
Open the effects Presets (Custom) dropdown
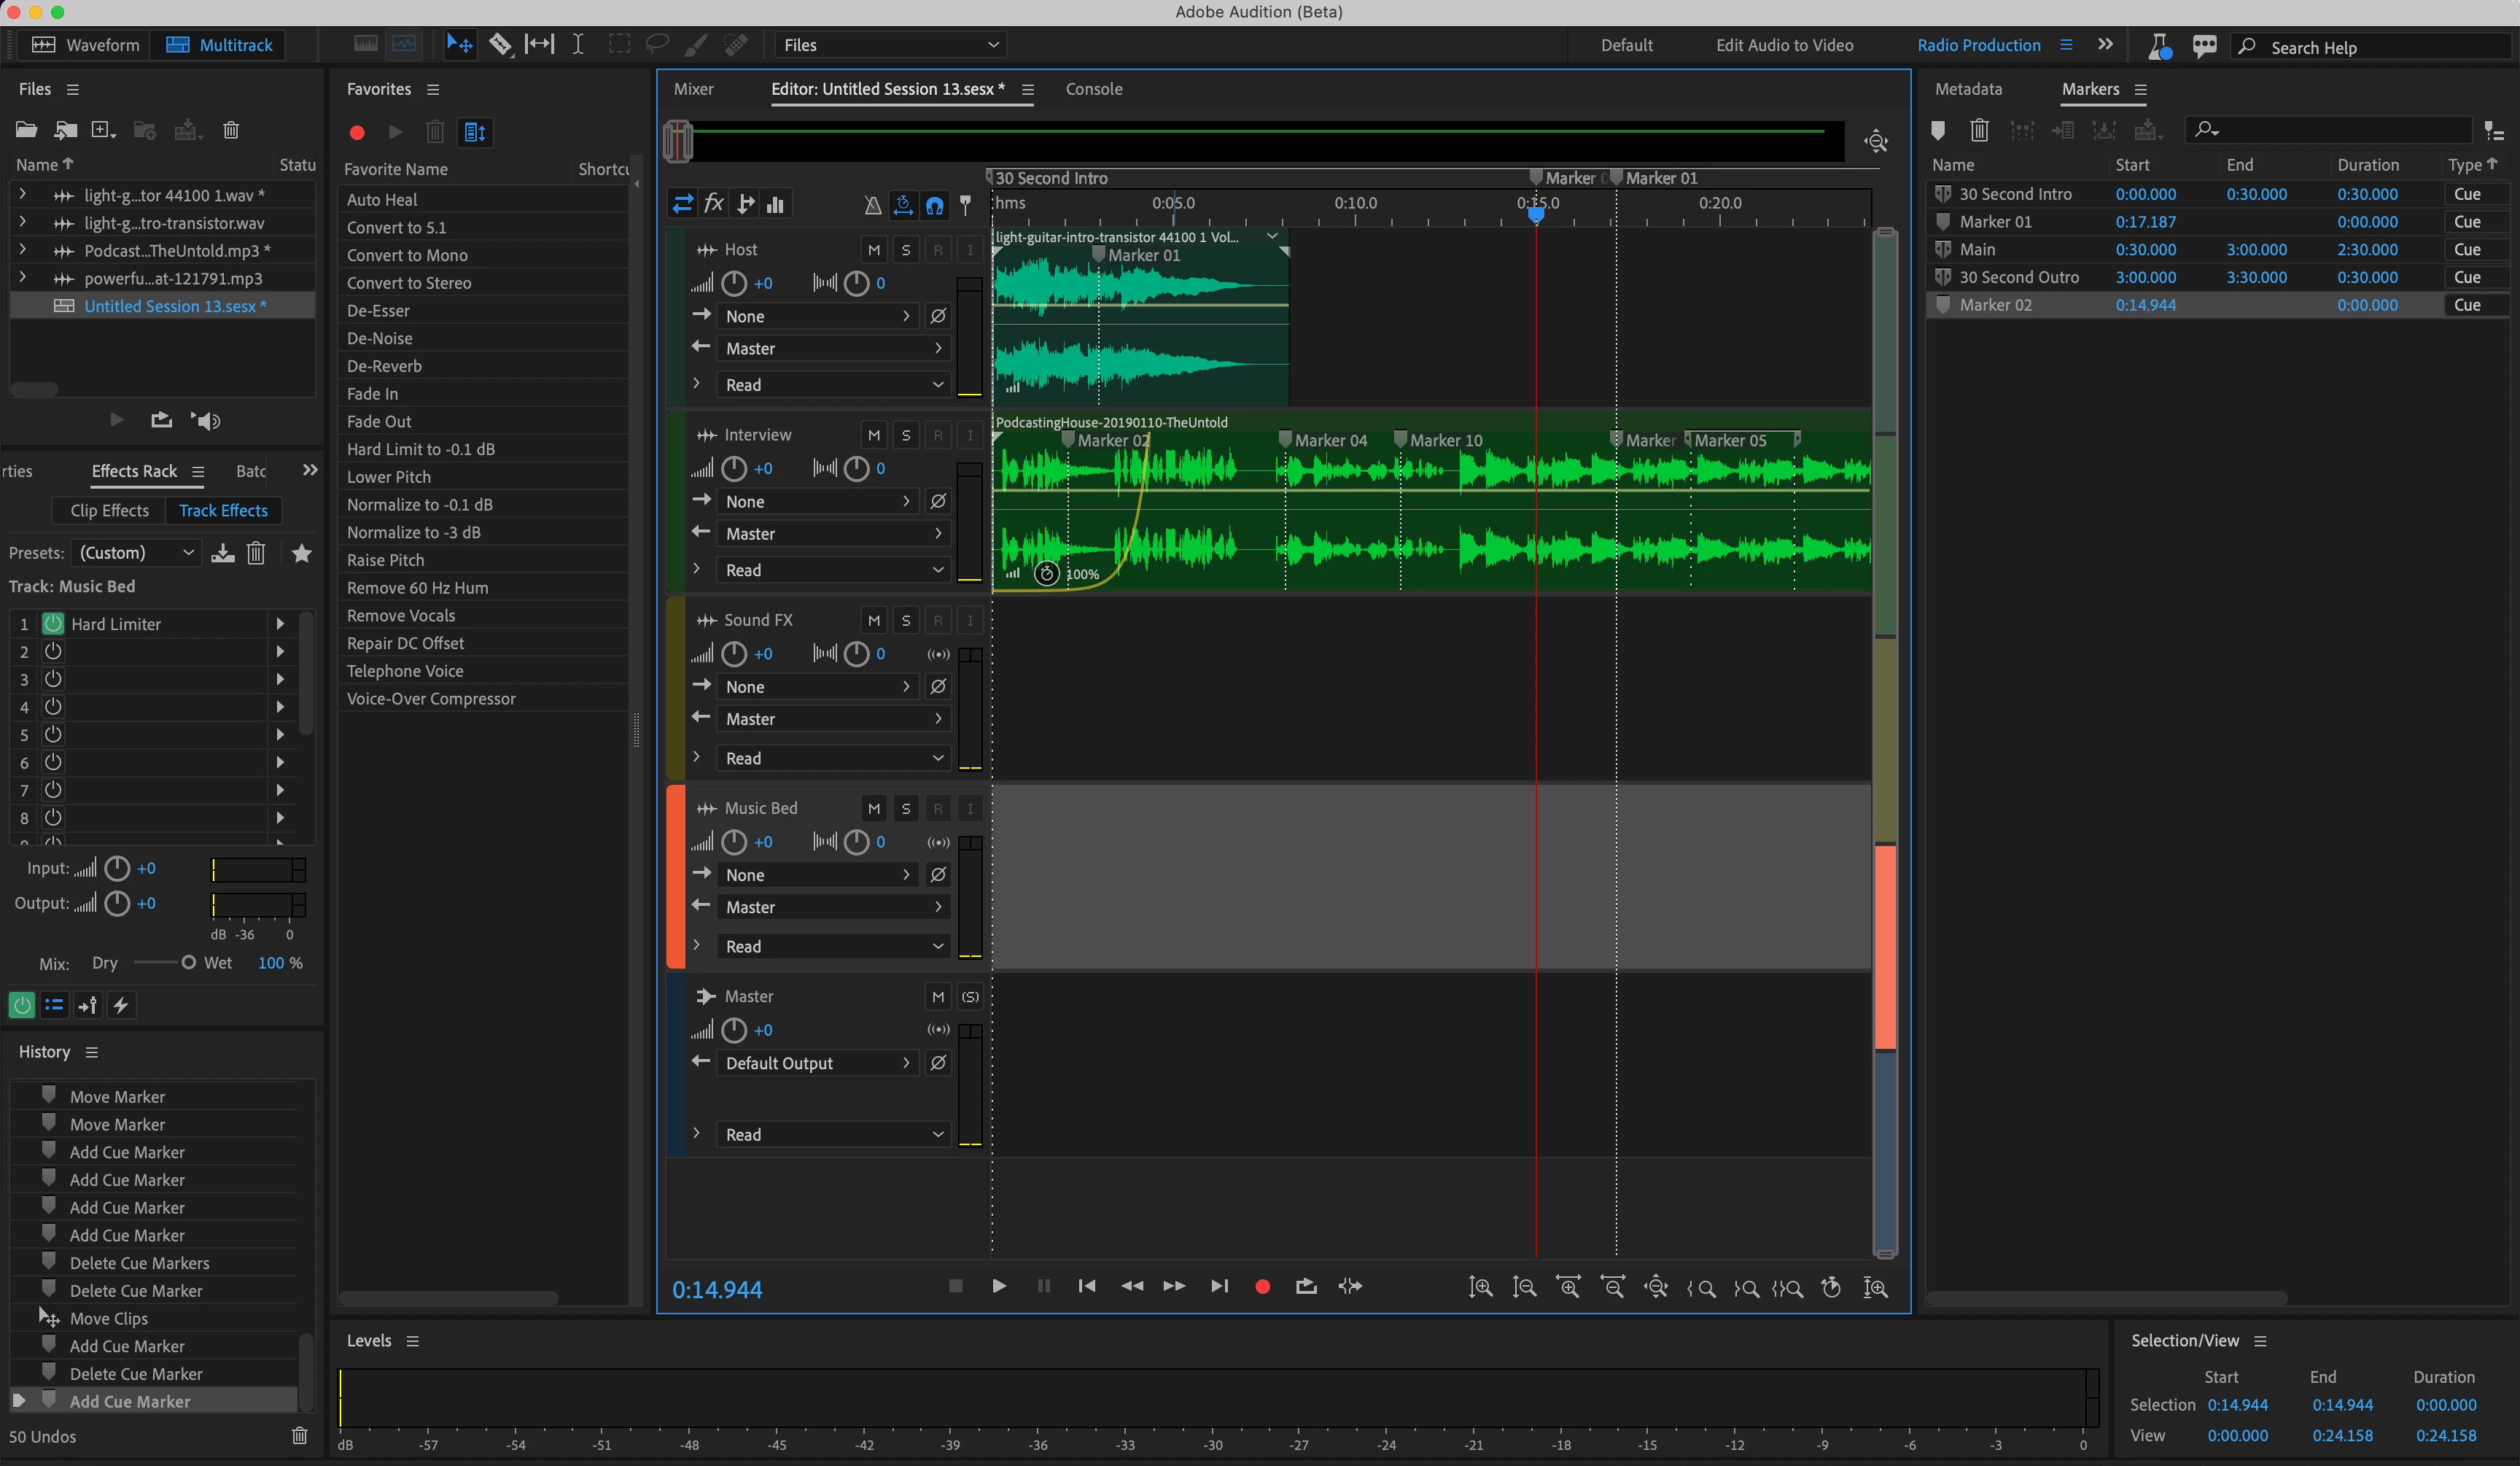coord(135,553)
